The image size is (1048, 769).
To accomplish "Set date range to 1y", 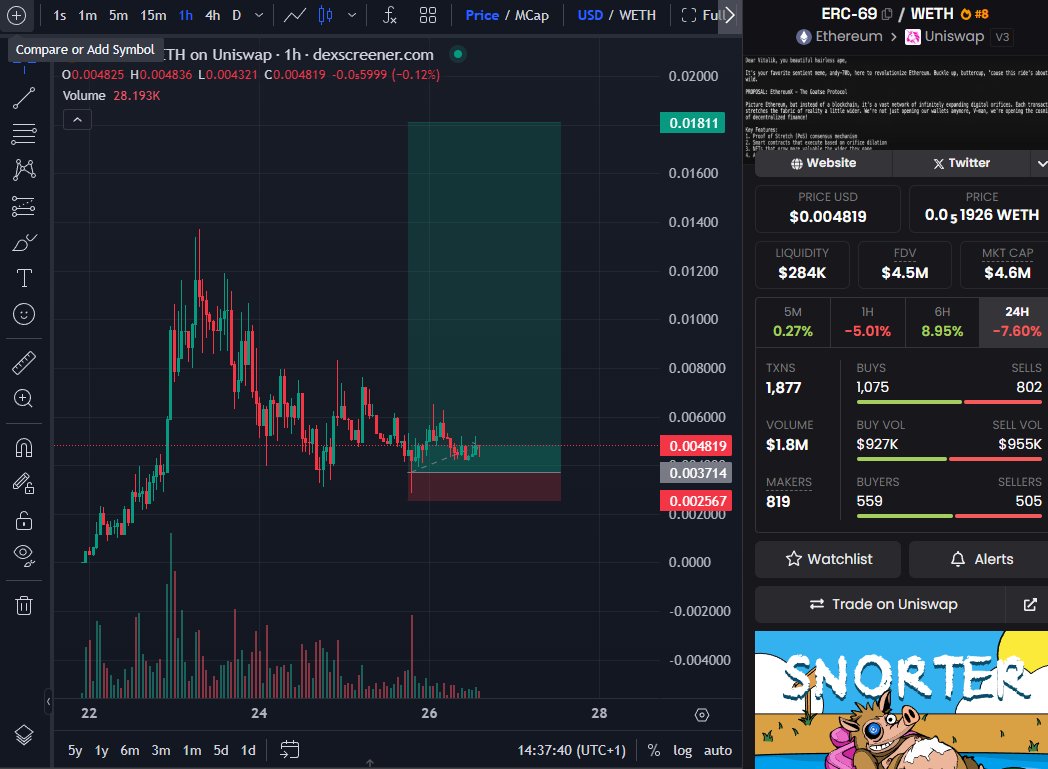I will point(102,750).
